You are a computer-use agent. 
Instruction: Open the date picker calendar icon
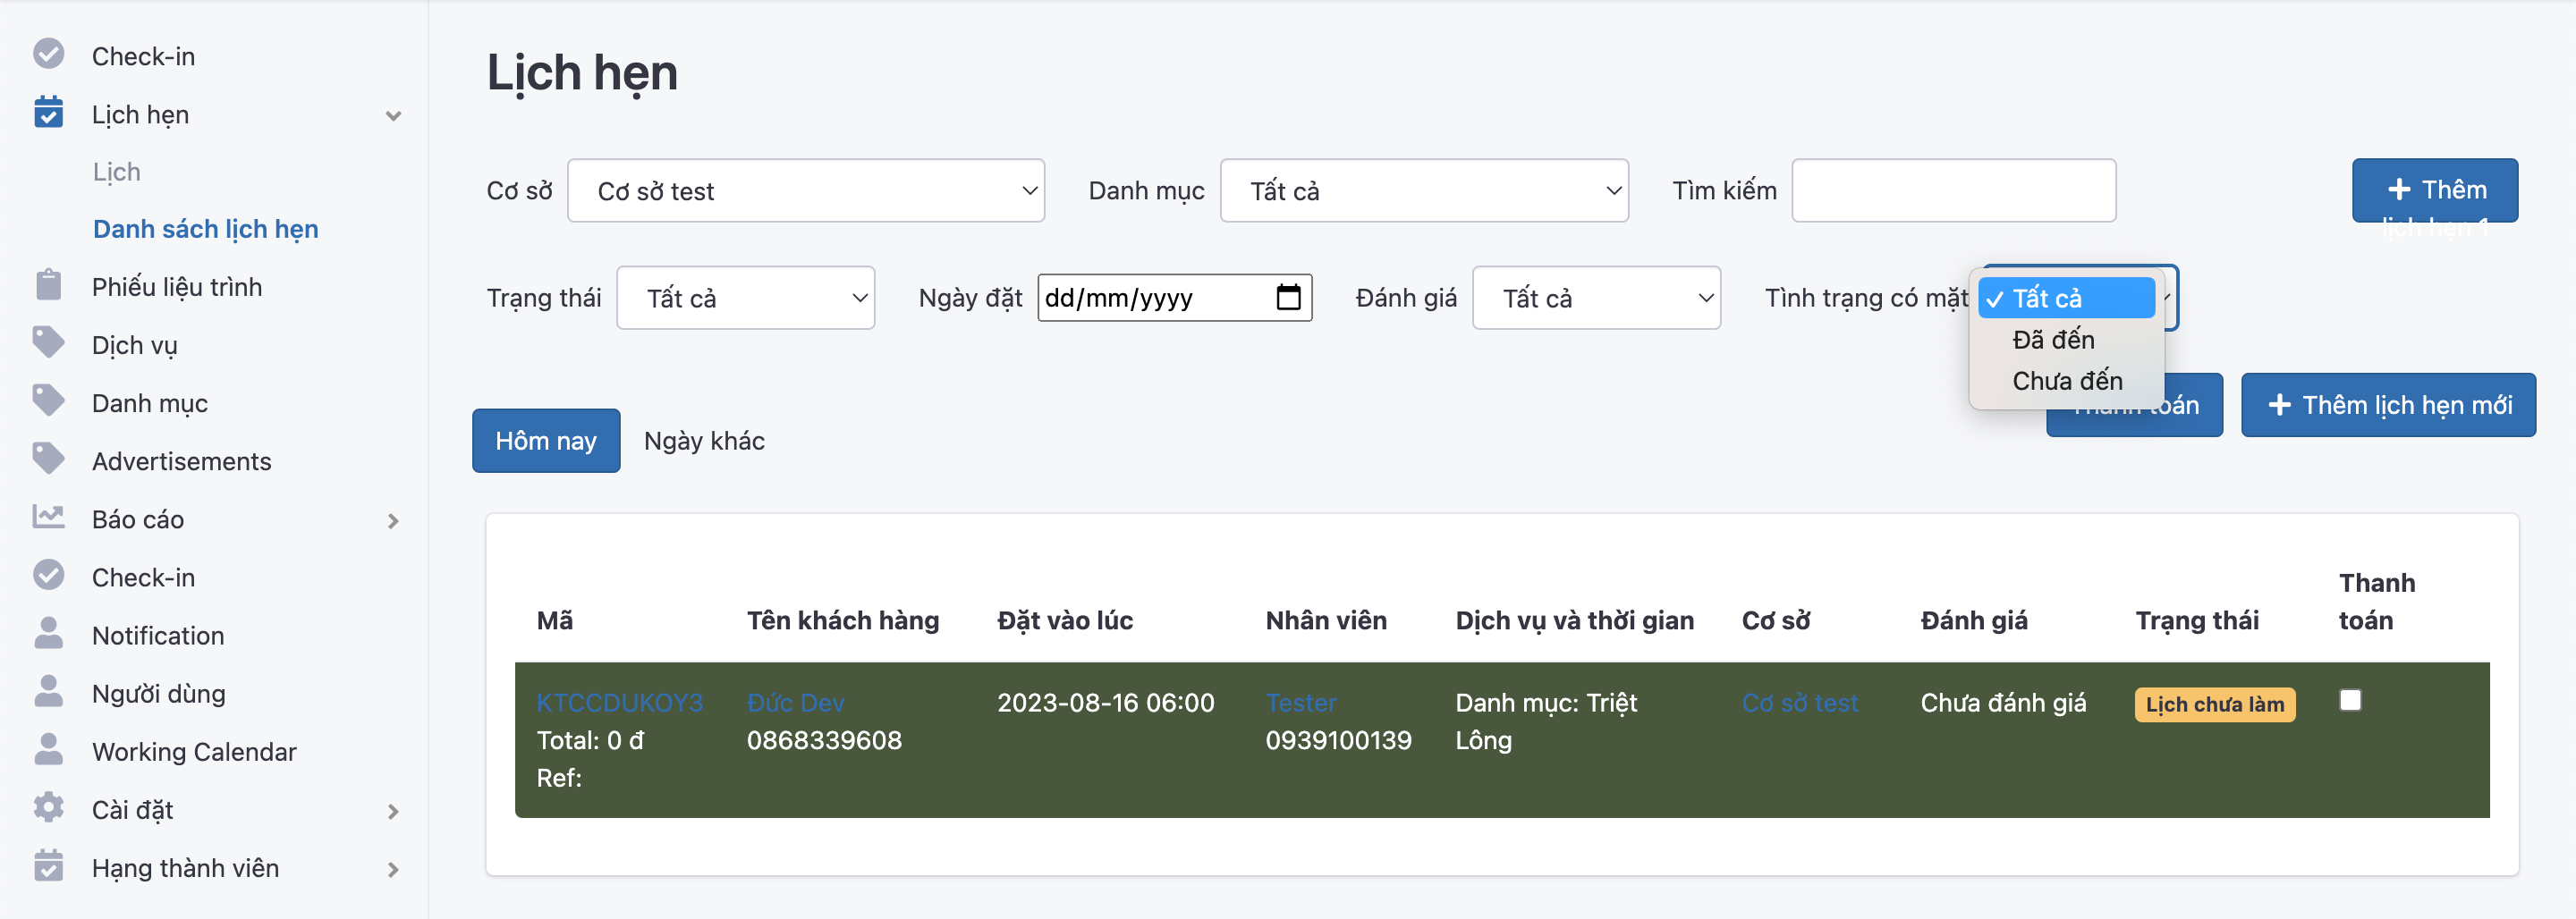point(1288,298)
